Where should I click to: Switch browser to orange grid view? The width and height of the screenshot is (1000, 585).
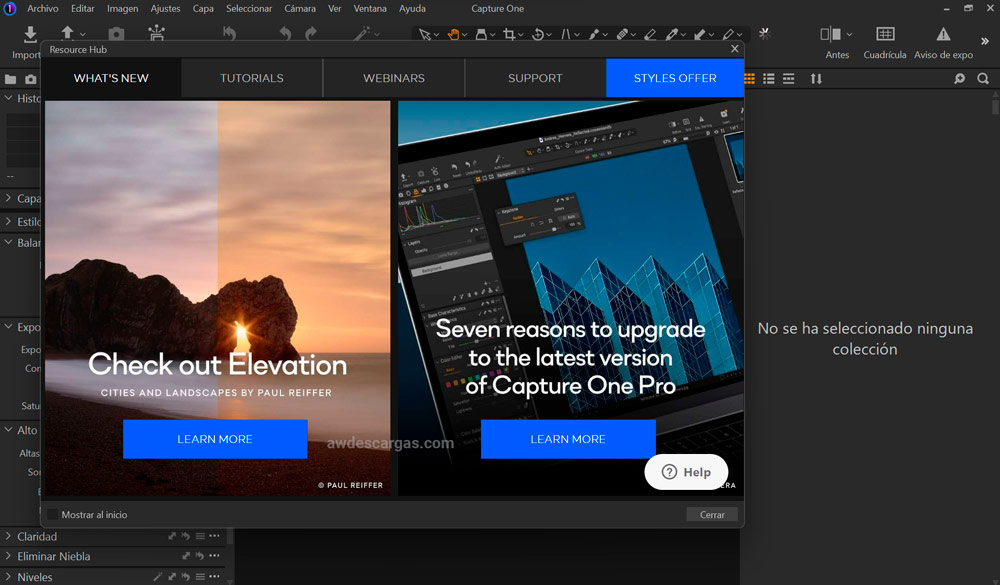[x=749, y=78]
